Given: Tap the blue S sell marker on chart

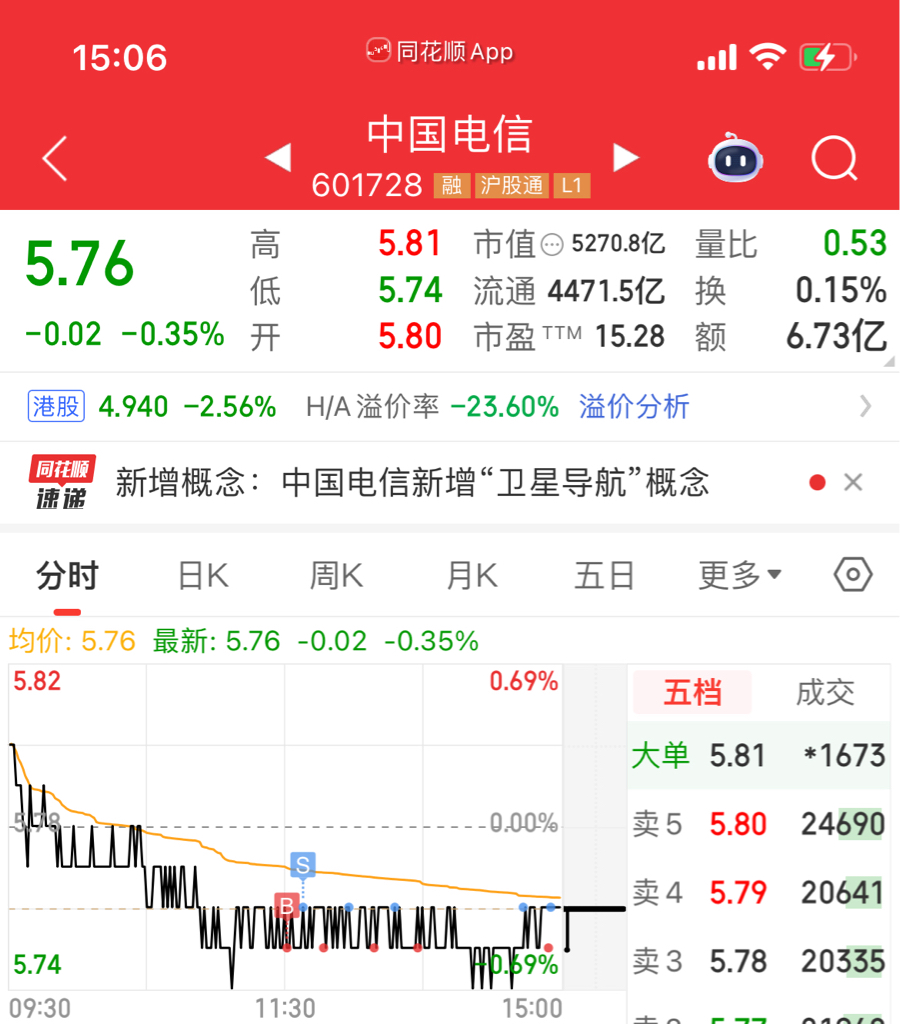Looking at the screenshot, I should click(302, 865).
